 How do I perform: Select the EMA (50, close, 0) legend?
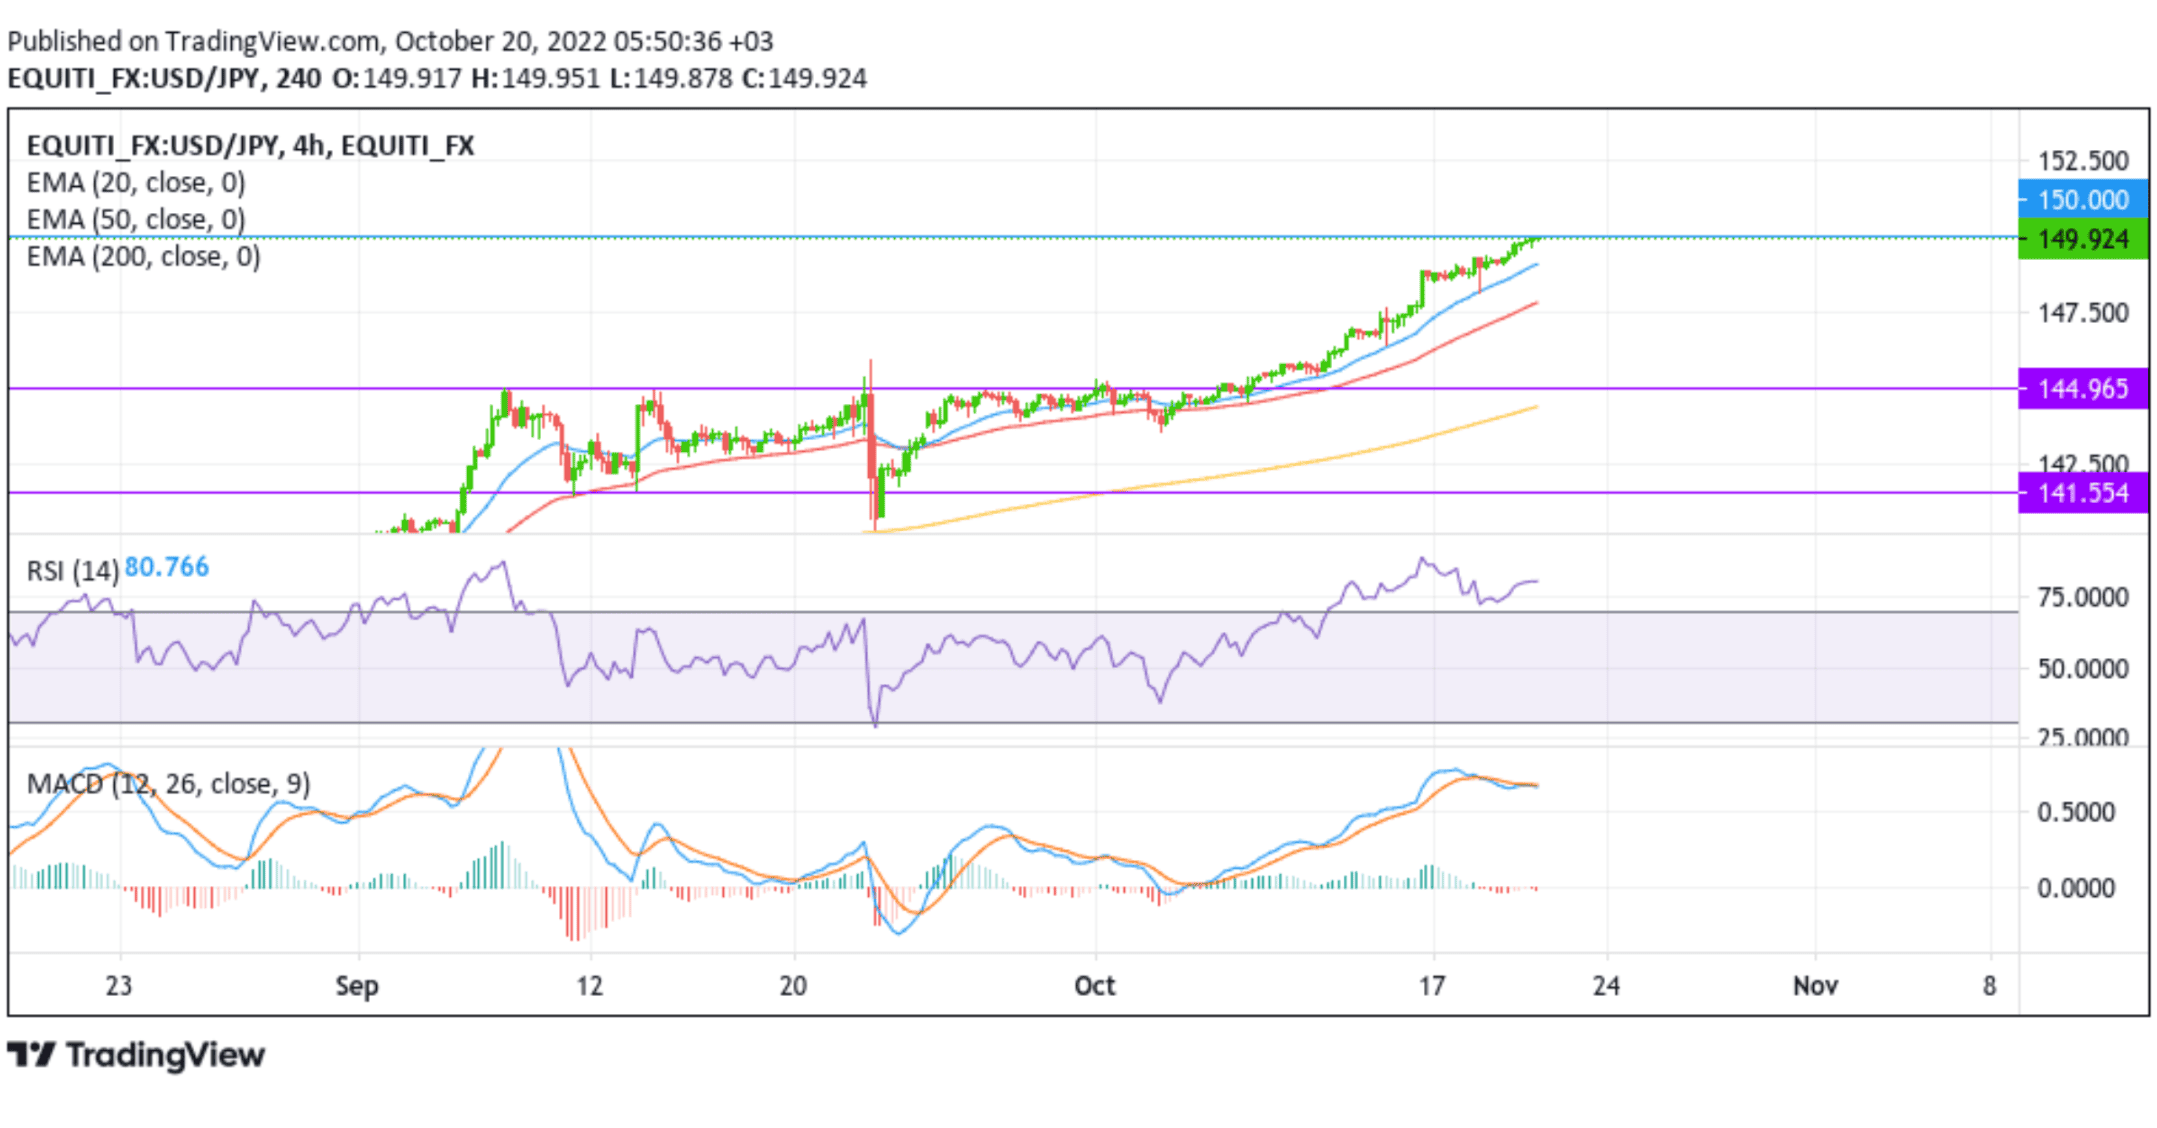click(136, 219)
